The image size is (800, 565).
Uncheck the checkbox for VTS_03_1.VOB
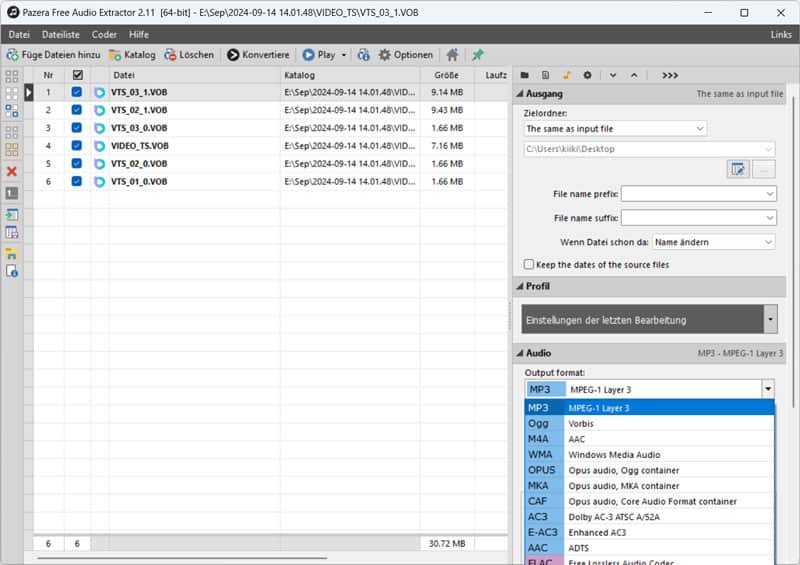[x=77, y=92]
